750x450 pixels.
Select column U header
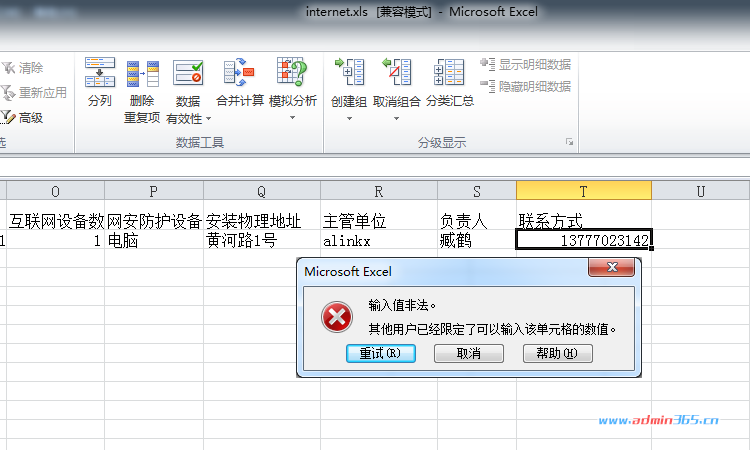pos(701,191)
